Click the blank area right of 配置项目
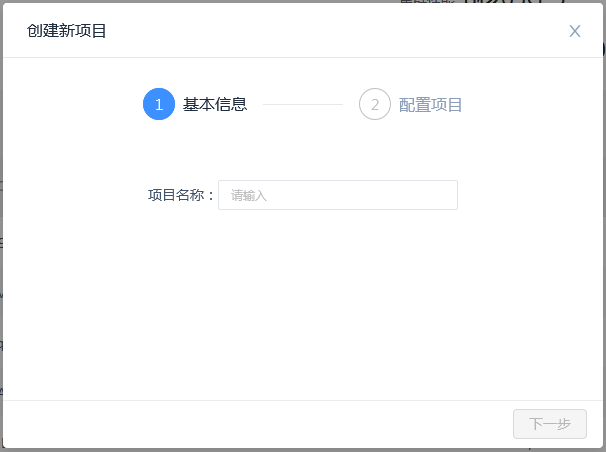This screenshot has height=452, width=606. pyautogui.click(x=530, y=104)
